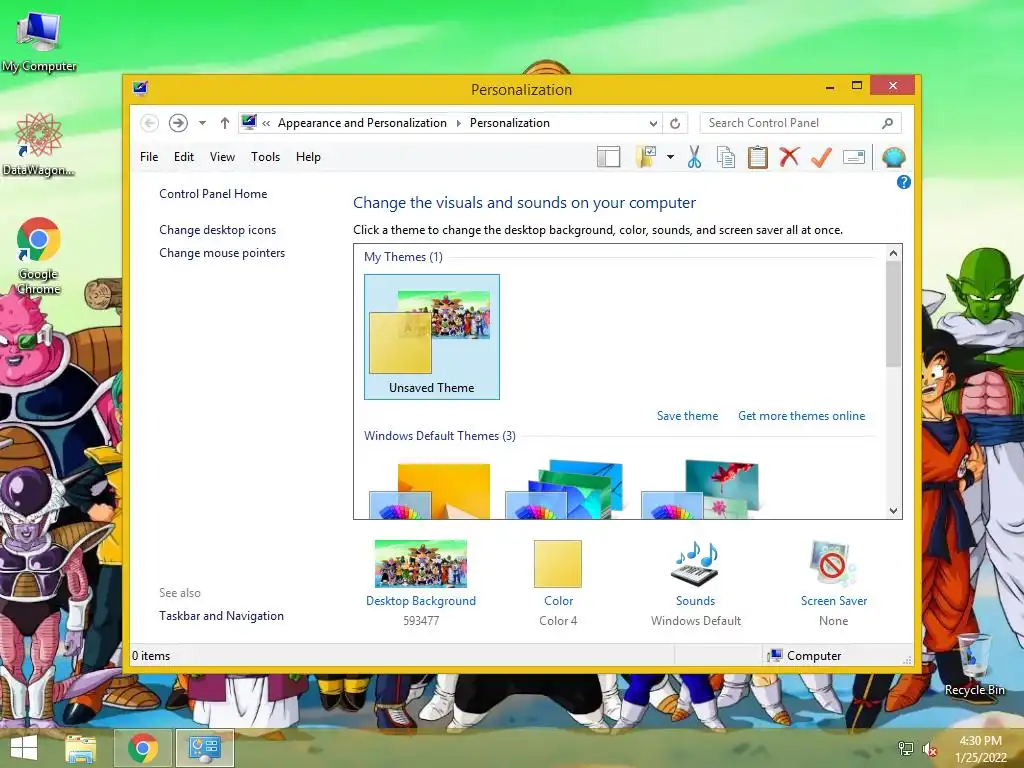Open My Computer desktop icon
The width and height of the screenshot is (1024, 768).
[x=39, y=40]
